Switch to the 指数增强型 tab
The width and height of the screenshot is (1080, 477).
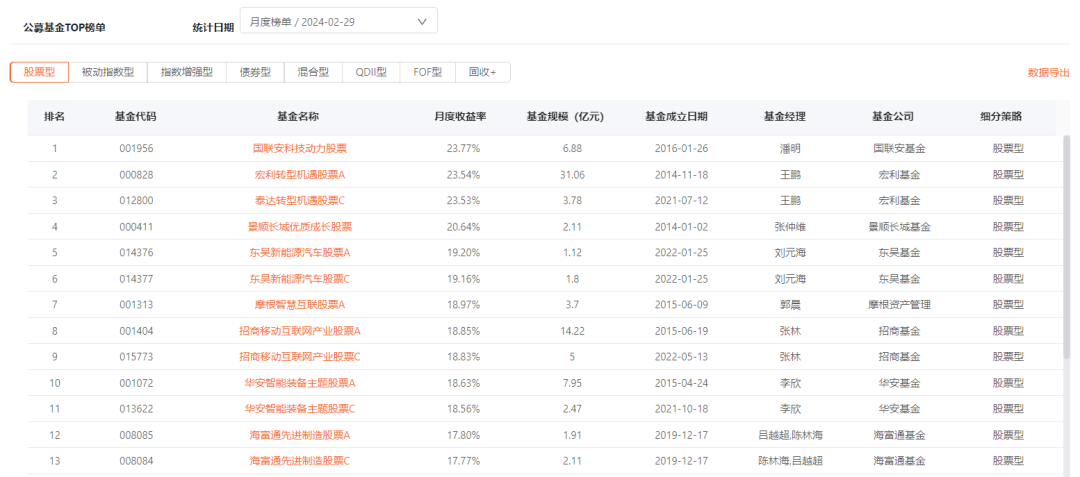click(187, 72)
